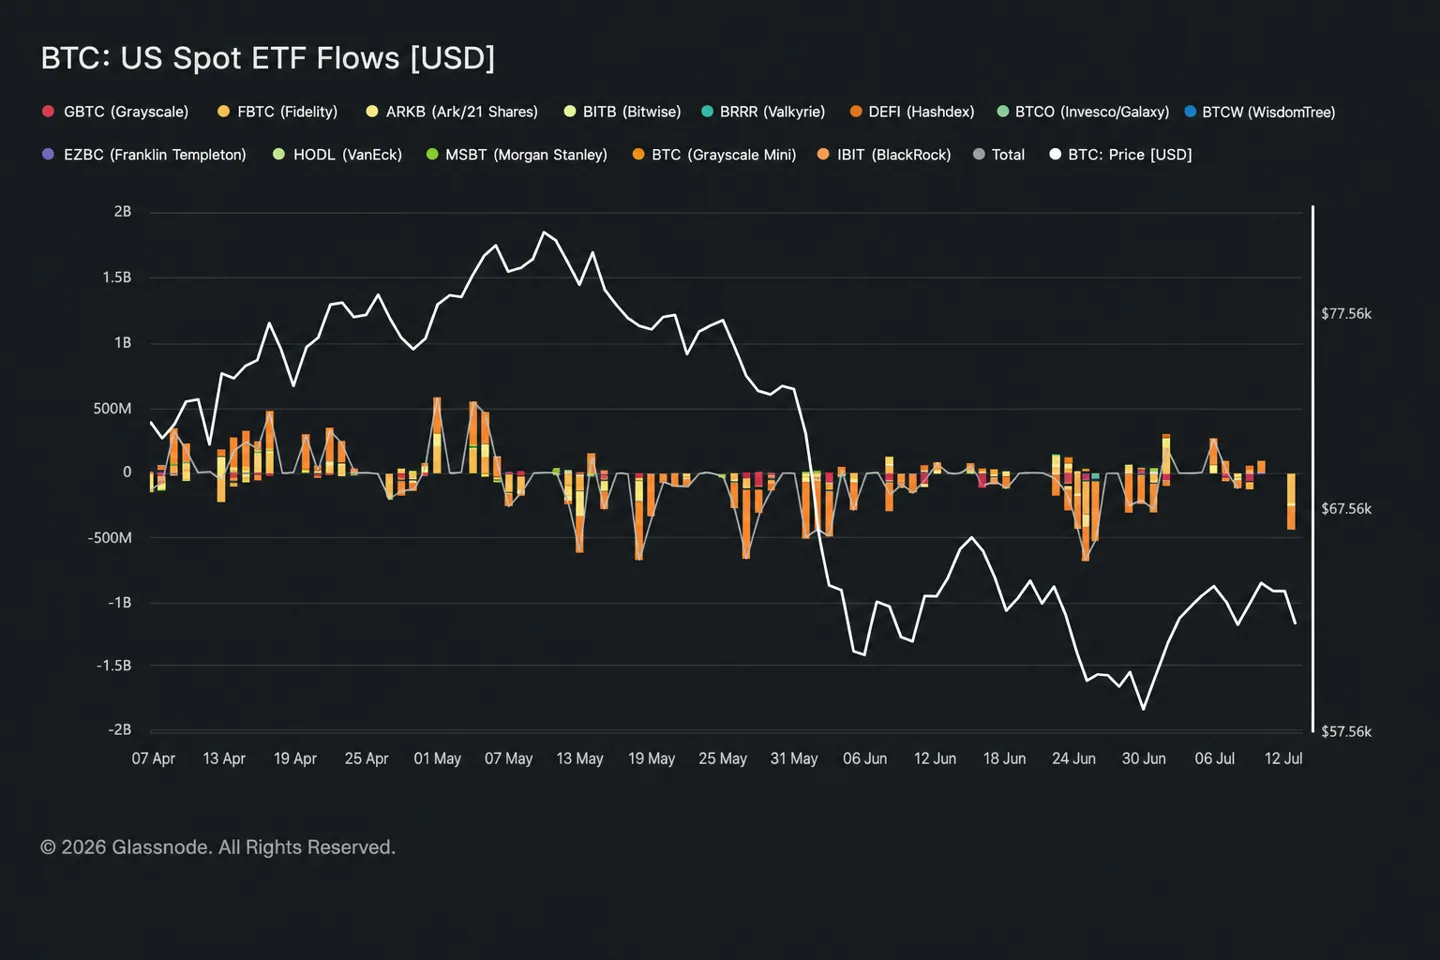
Task: Click the 12 Jul date label
Action: click(x=1283, y=759)
